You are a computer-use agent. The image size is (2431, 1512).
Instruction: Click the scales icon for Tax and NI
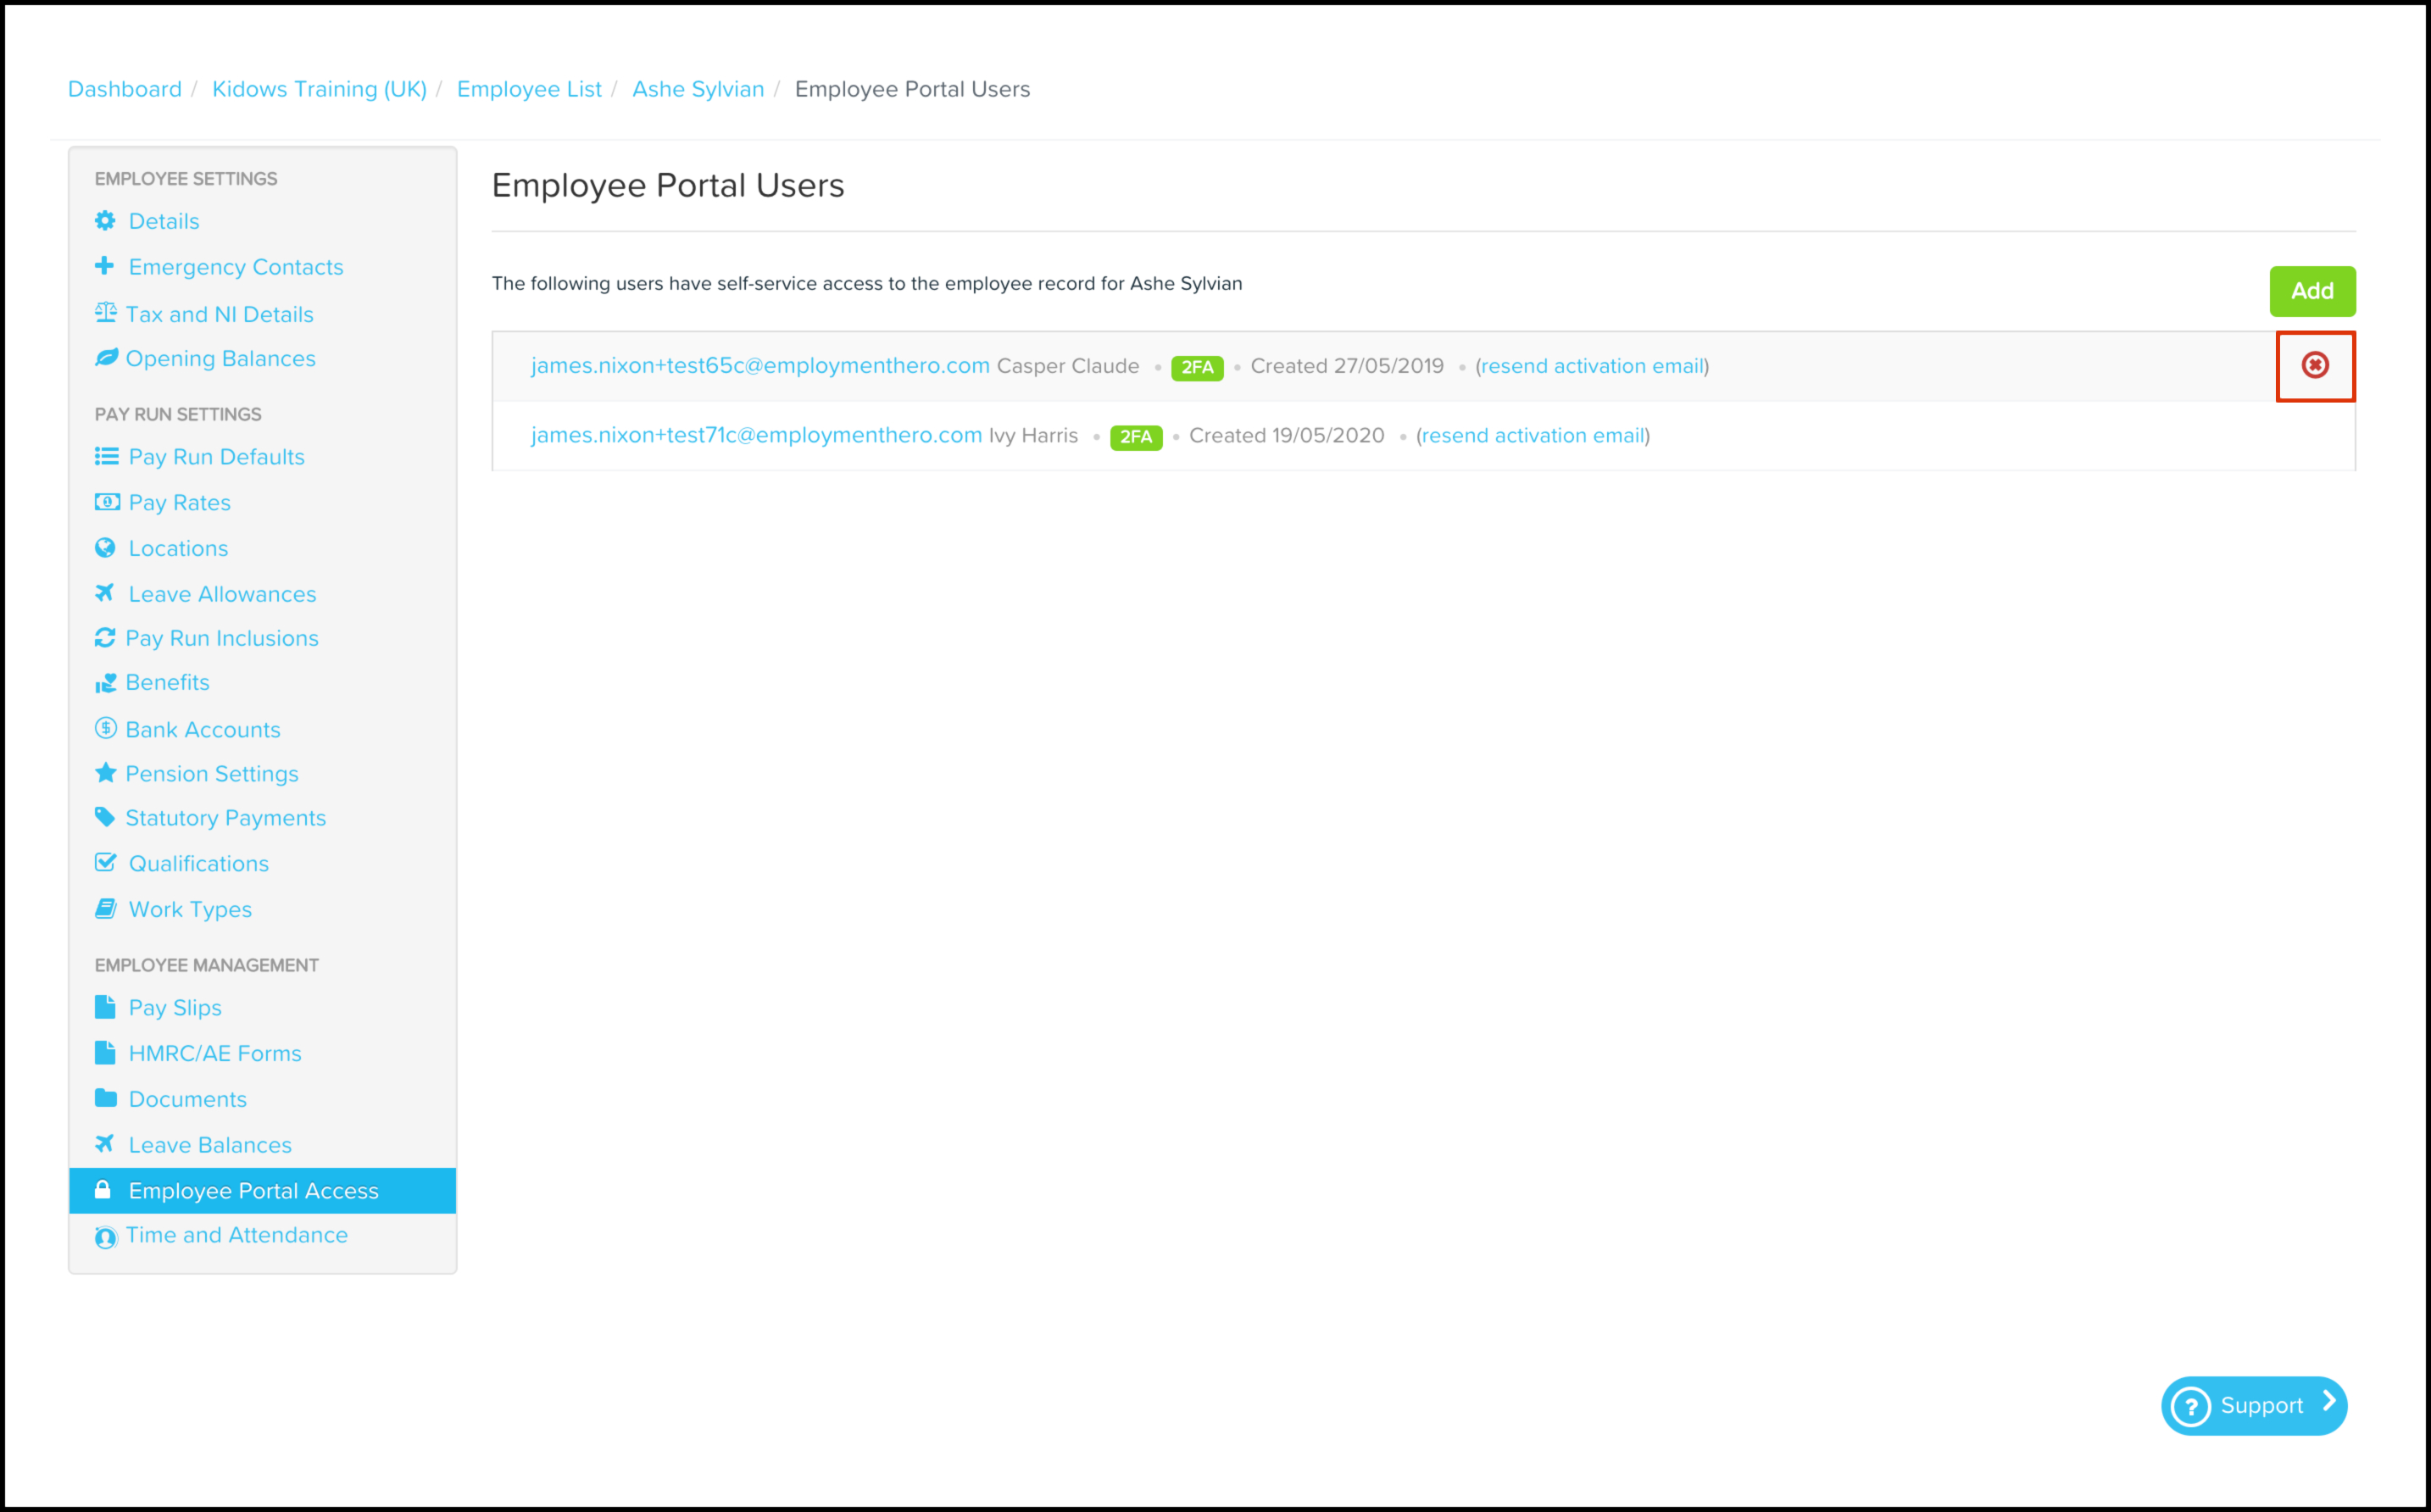point(105,313)
